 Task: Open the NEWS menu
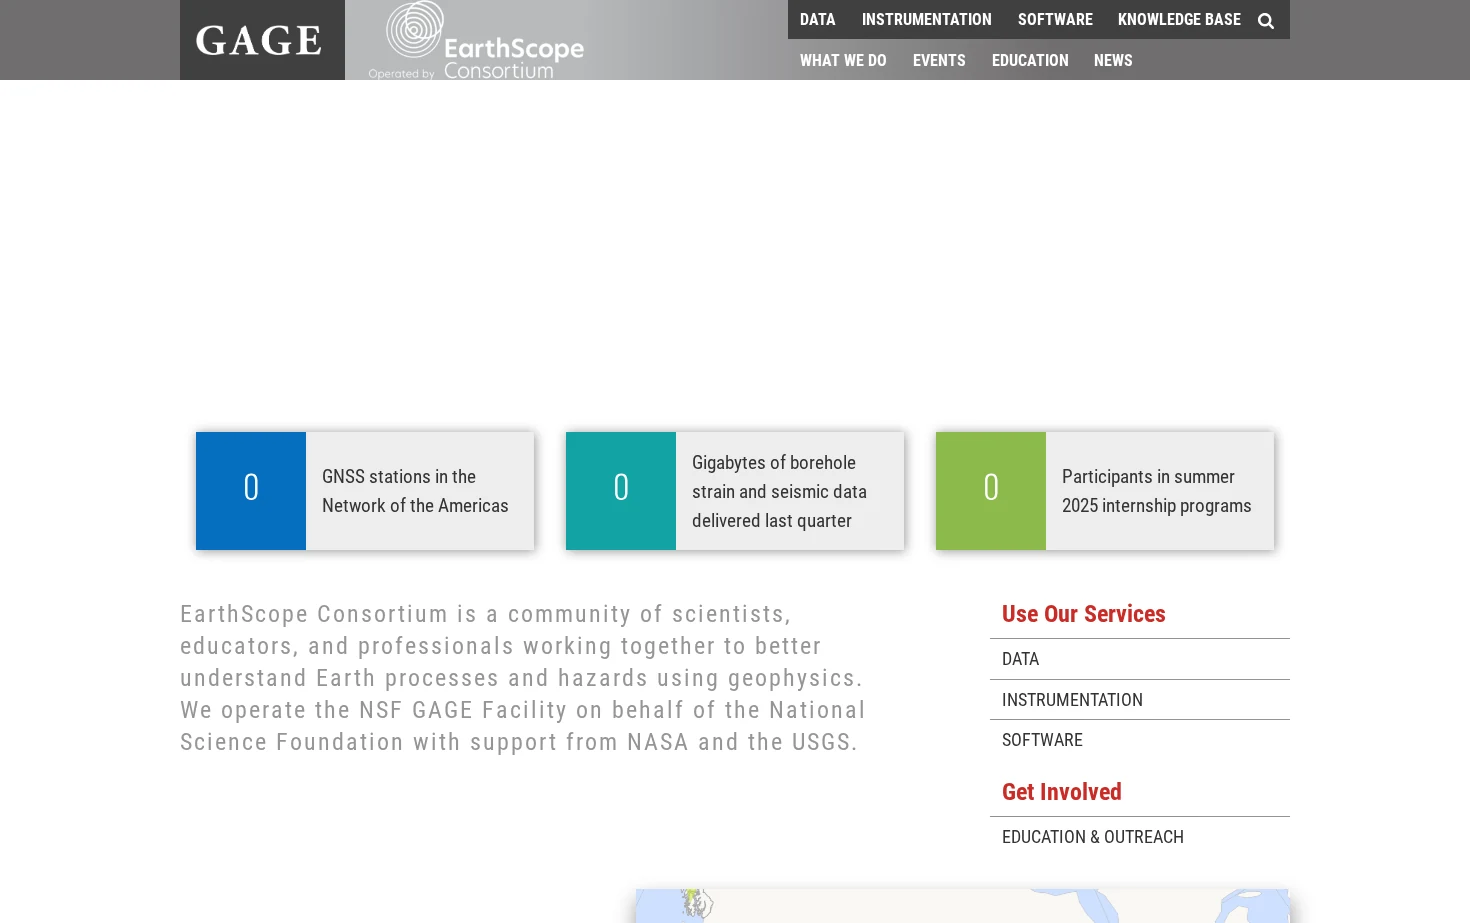pos(1113,60)
